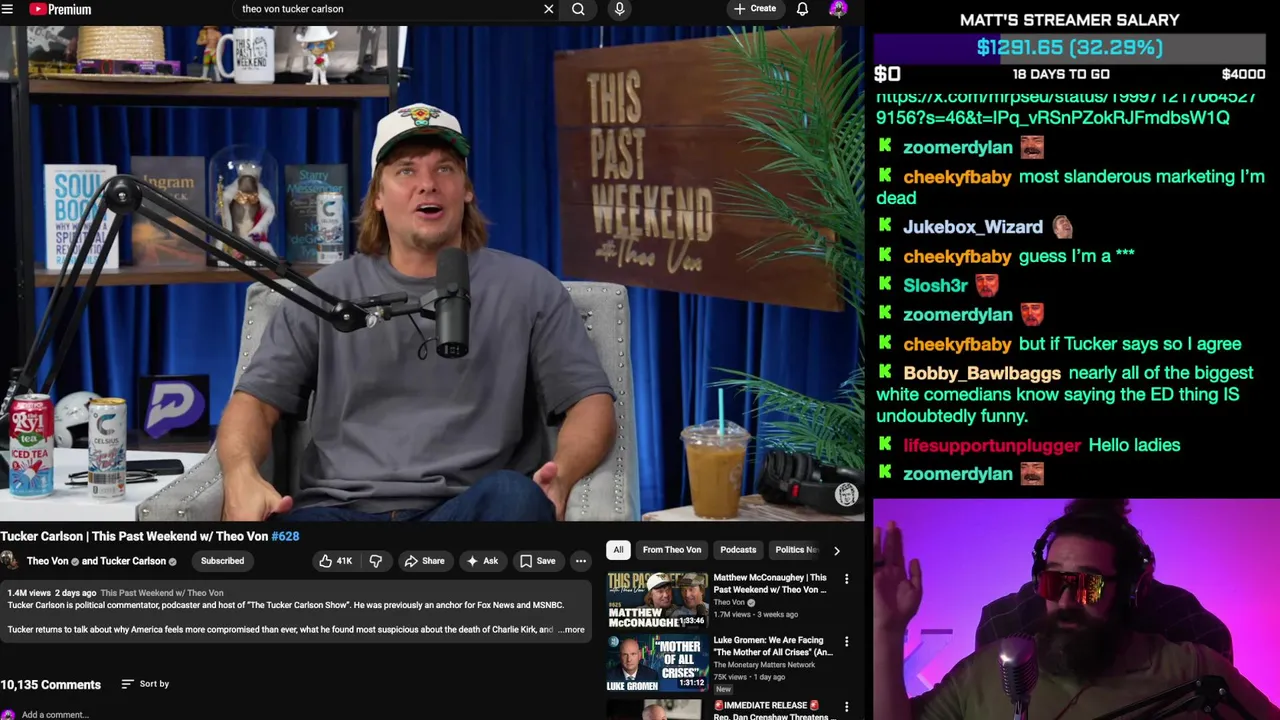Click Matt's streamer salary progress bar

(x=1069, y=48)
